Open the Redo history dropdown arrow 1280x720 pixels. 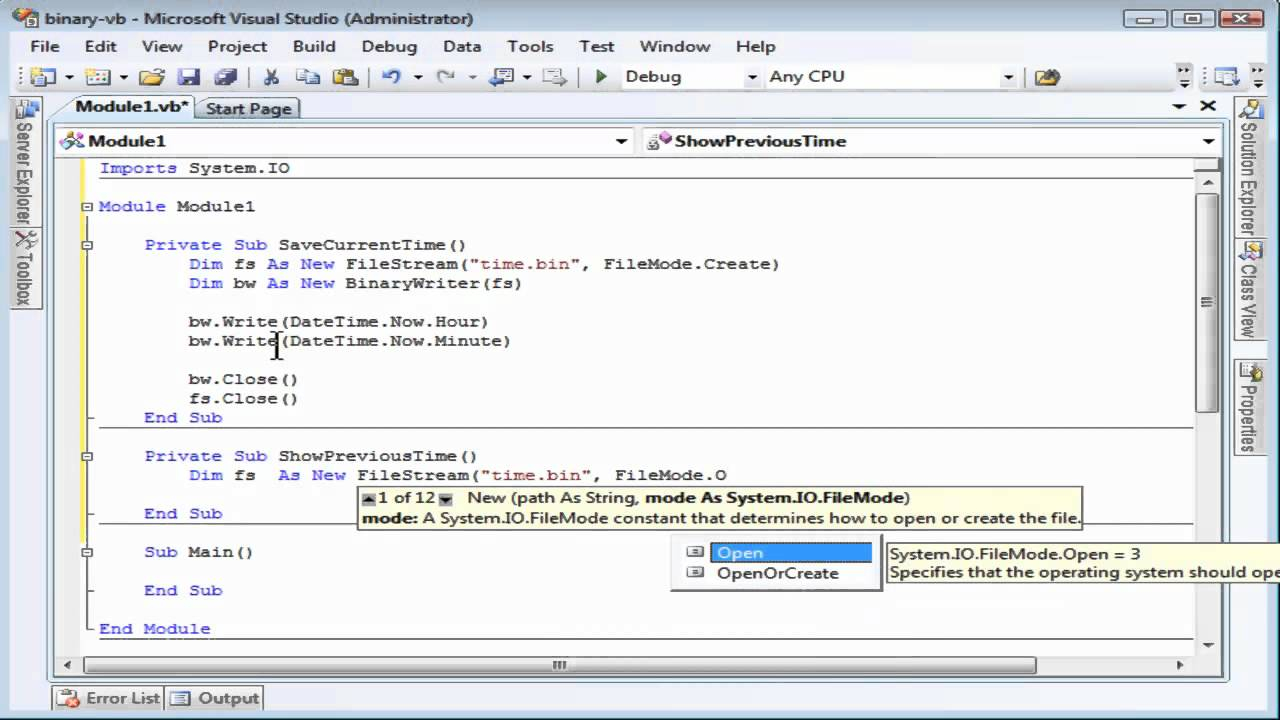pyautogui.click(x=472, y=77)
